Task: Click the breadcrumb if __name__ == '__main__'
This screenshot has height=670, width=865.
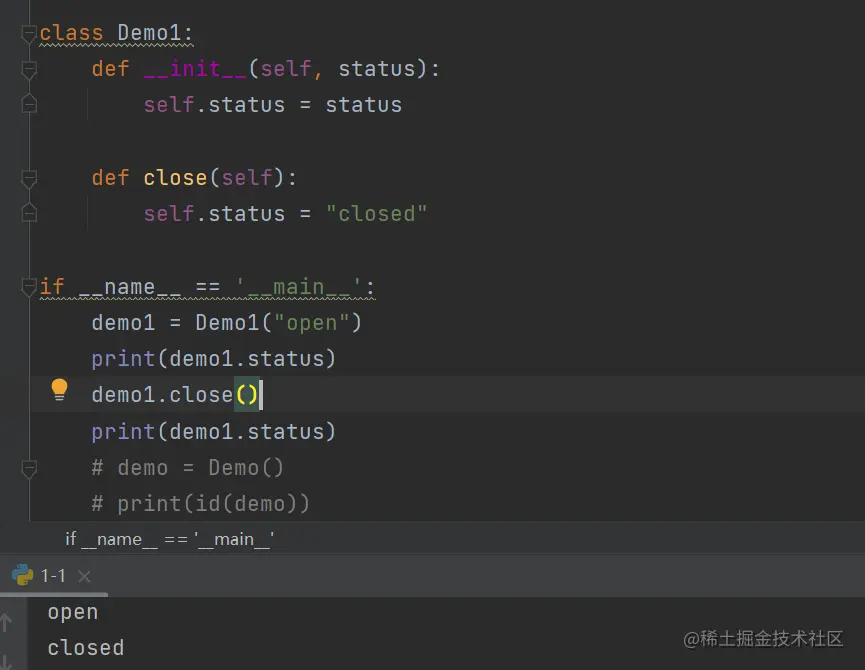Action: (x=169, y=539)
